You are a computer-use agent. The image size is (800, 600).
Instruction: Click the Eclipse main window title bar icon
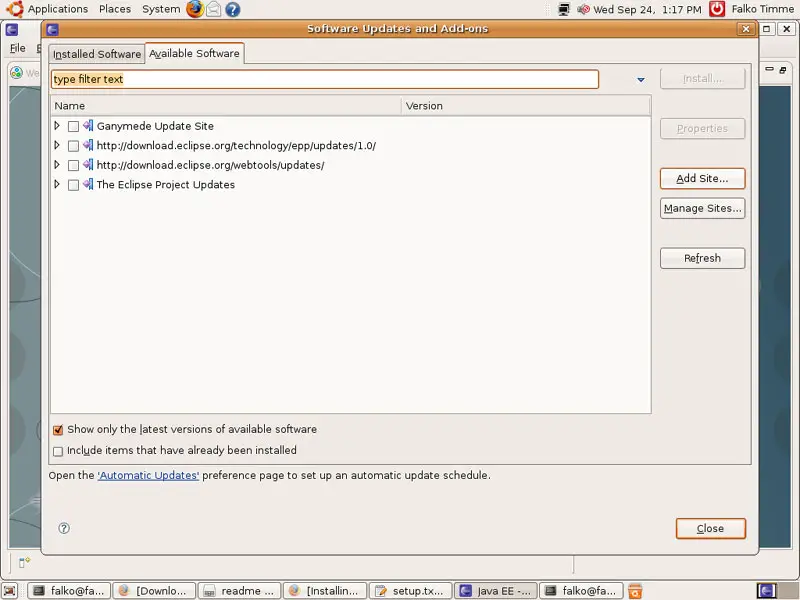tap(12, 30)
